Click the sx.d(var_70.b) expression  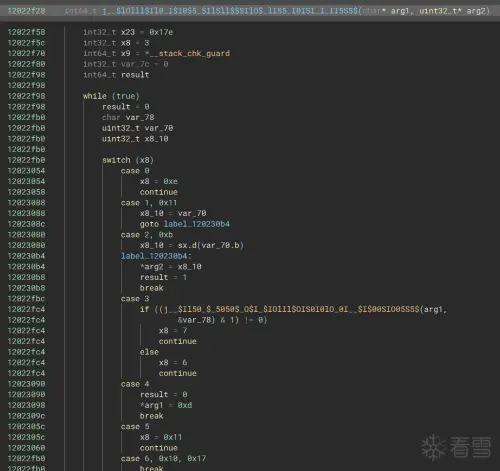click(211, 245)
